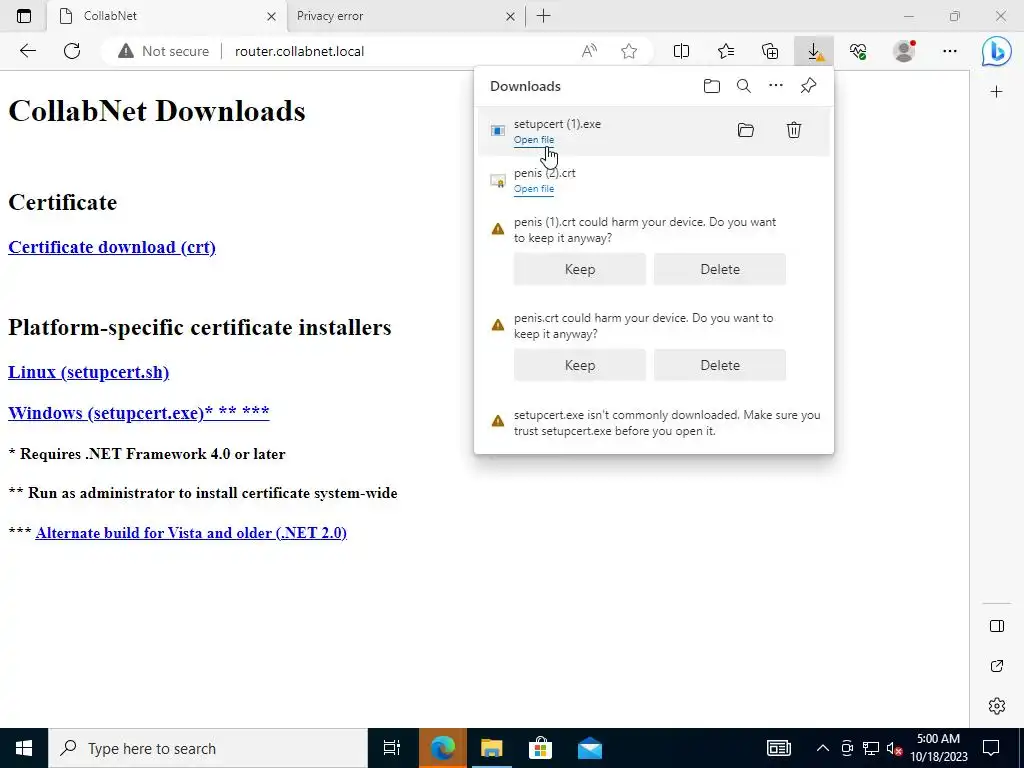Open the Bing Copilot sidebar button

point(997,51)
